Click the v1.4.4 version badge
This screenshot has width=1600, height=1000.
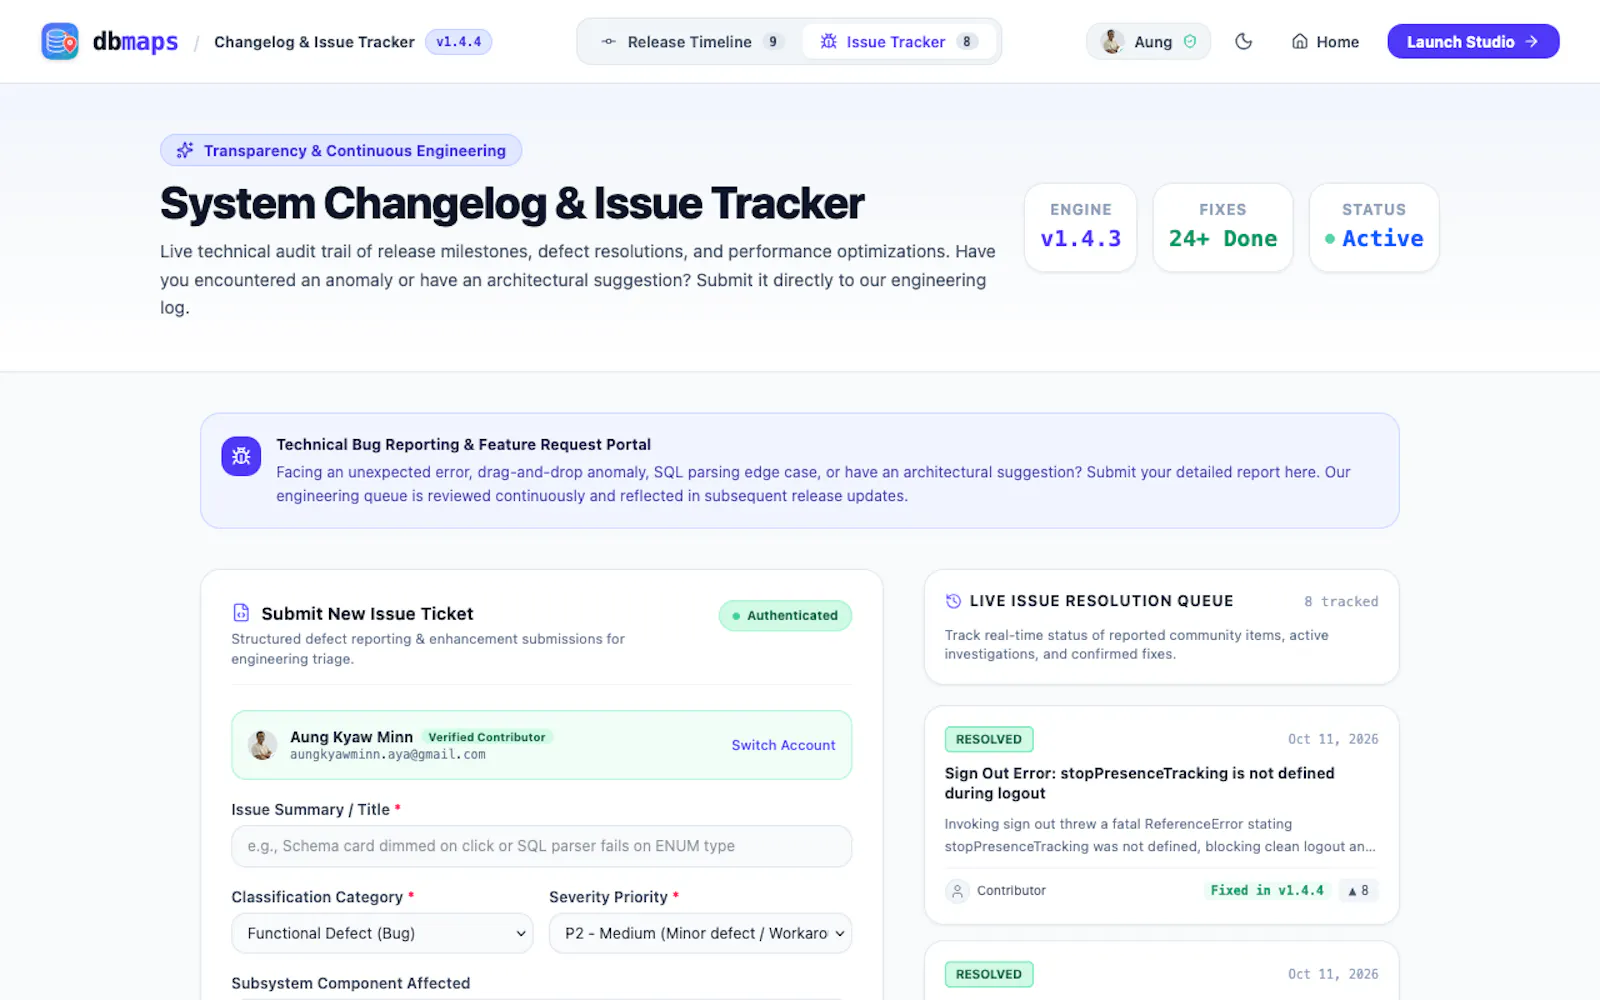[x=458, y=41]
